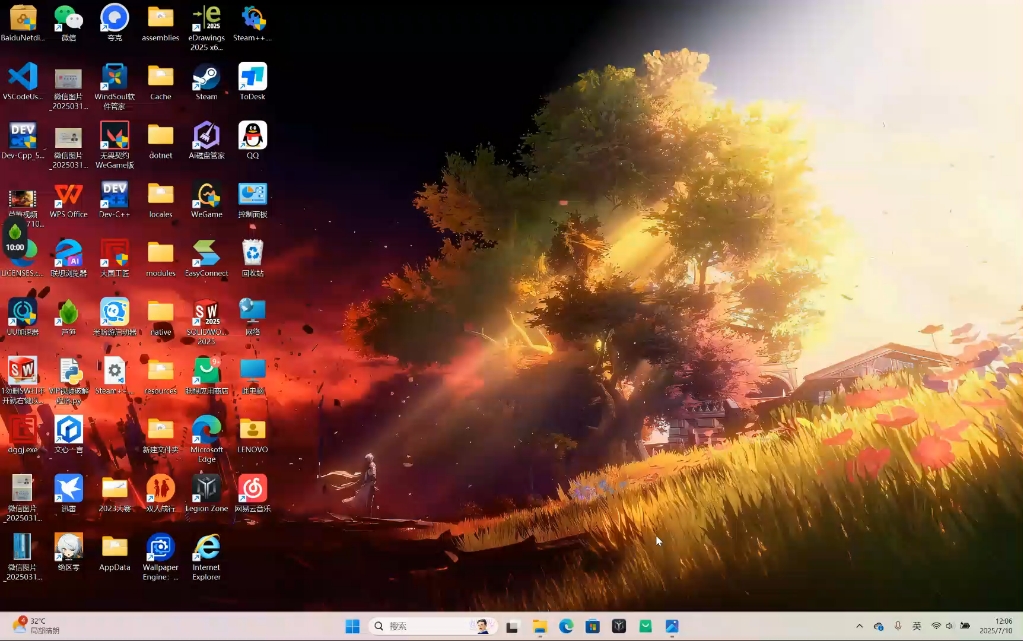The width and height of the screenshot is (1023, 641).
Task: Click the taskbar search box
Action: 432,627
